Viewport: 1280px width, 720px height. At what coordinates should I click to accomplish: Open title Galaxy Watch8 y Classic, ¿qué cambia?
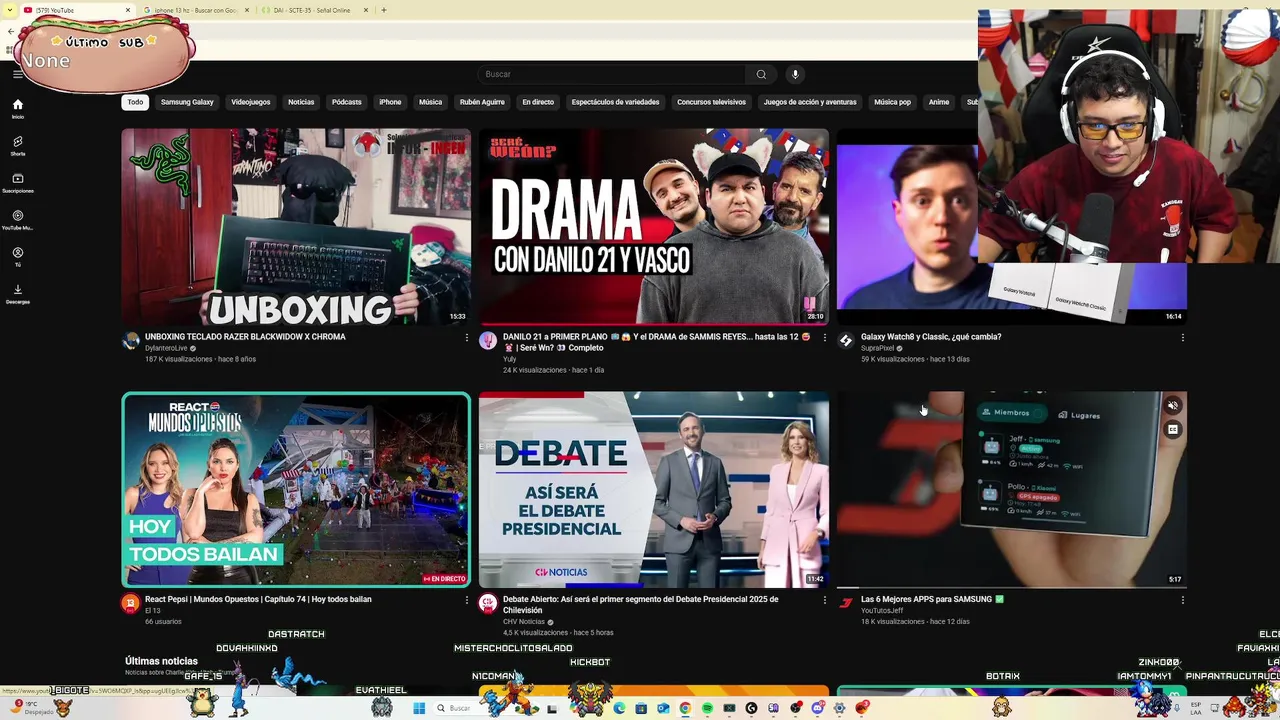click(931, 337)
